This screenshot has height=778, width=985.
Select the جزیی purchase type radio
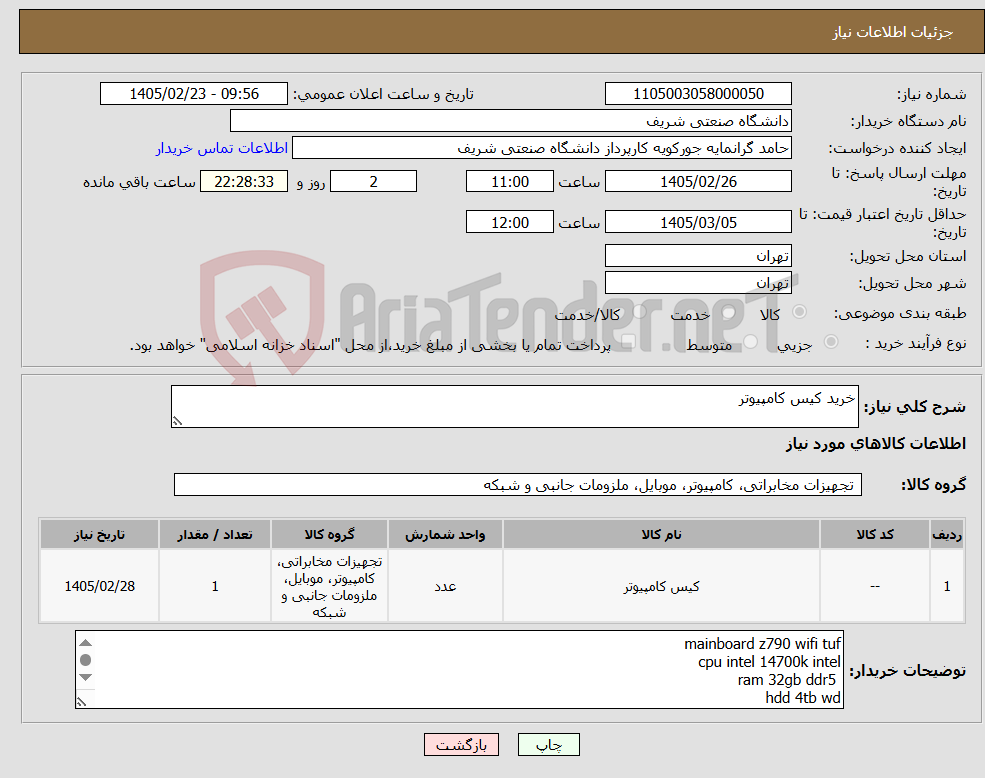pos(830,341)
